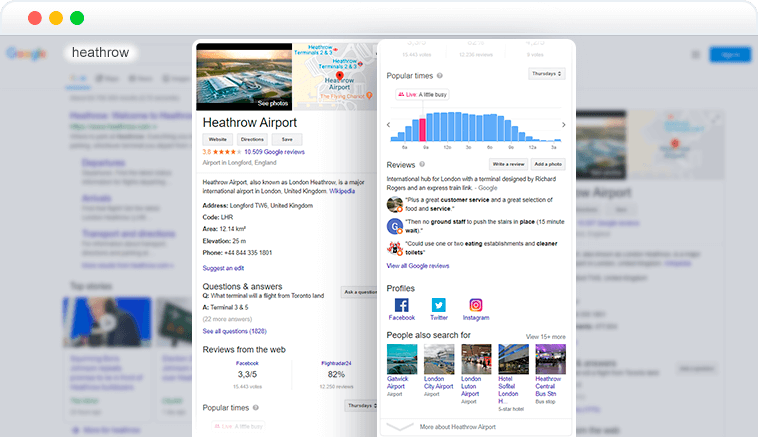Click Suggest an edit link
Screen dimensions: 758x437
click(223, 268)
